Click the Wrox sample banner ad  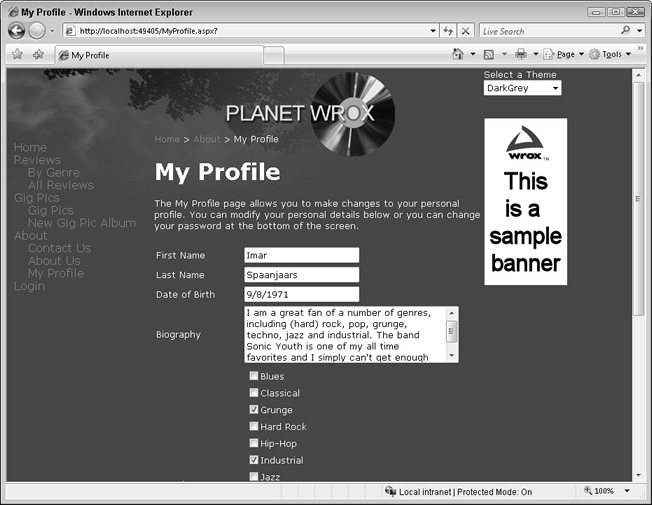point(526,202)
